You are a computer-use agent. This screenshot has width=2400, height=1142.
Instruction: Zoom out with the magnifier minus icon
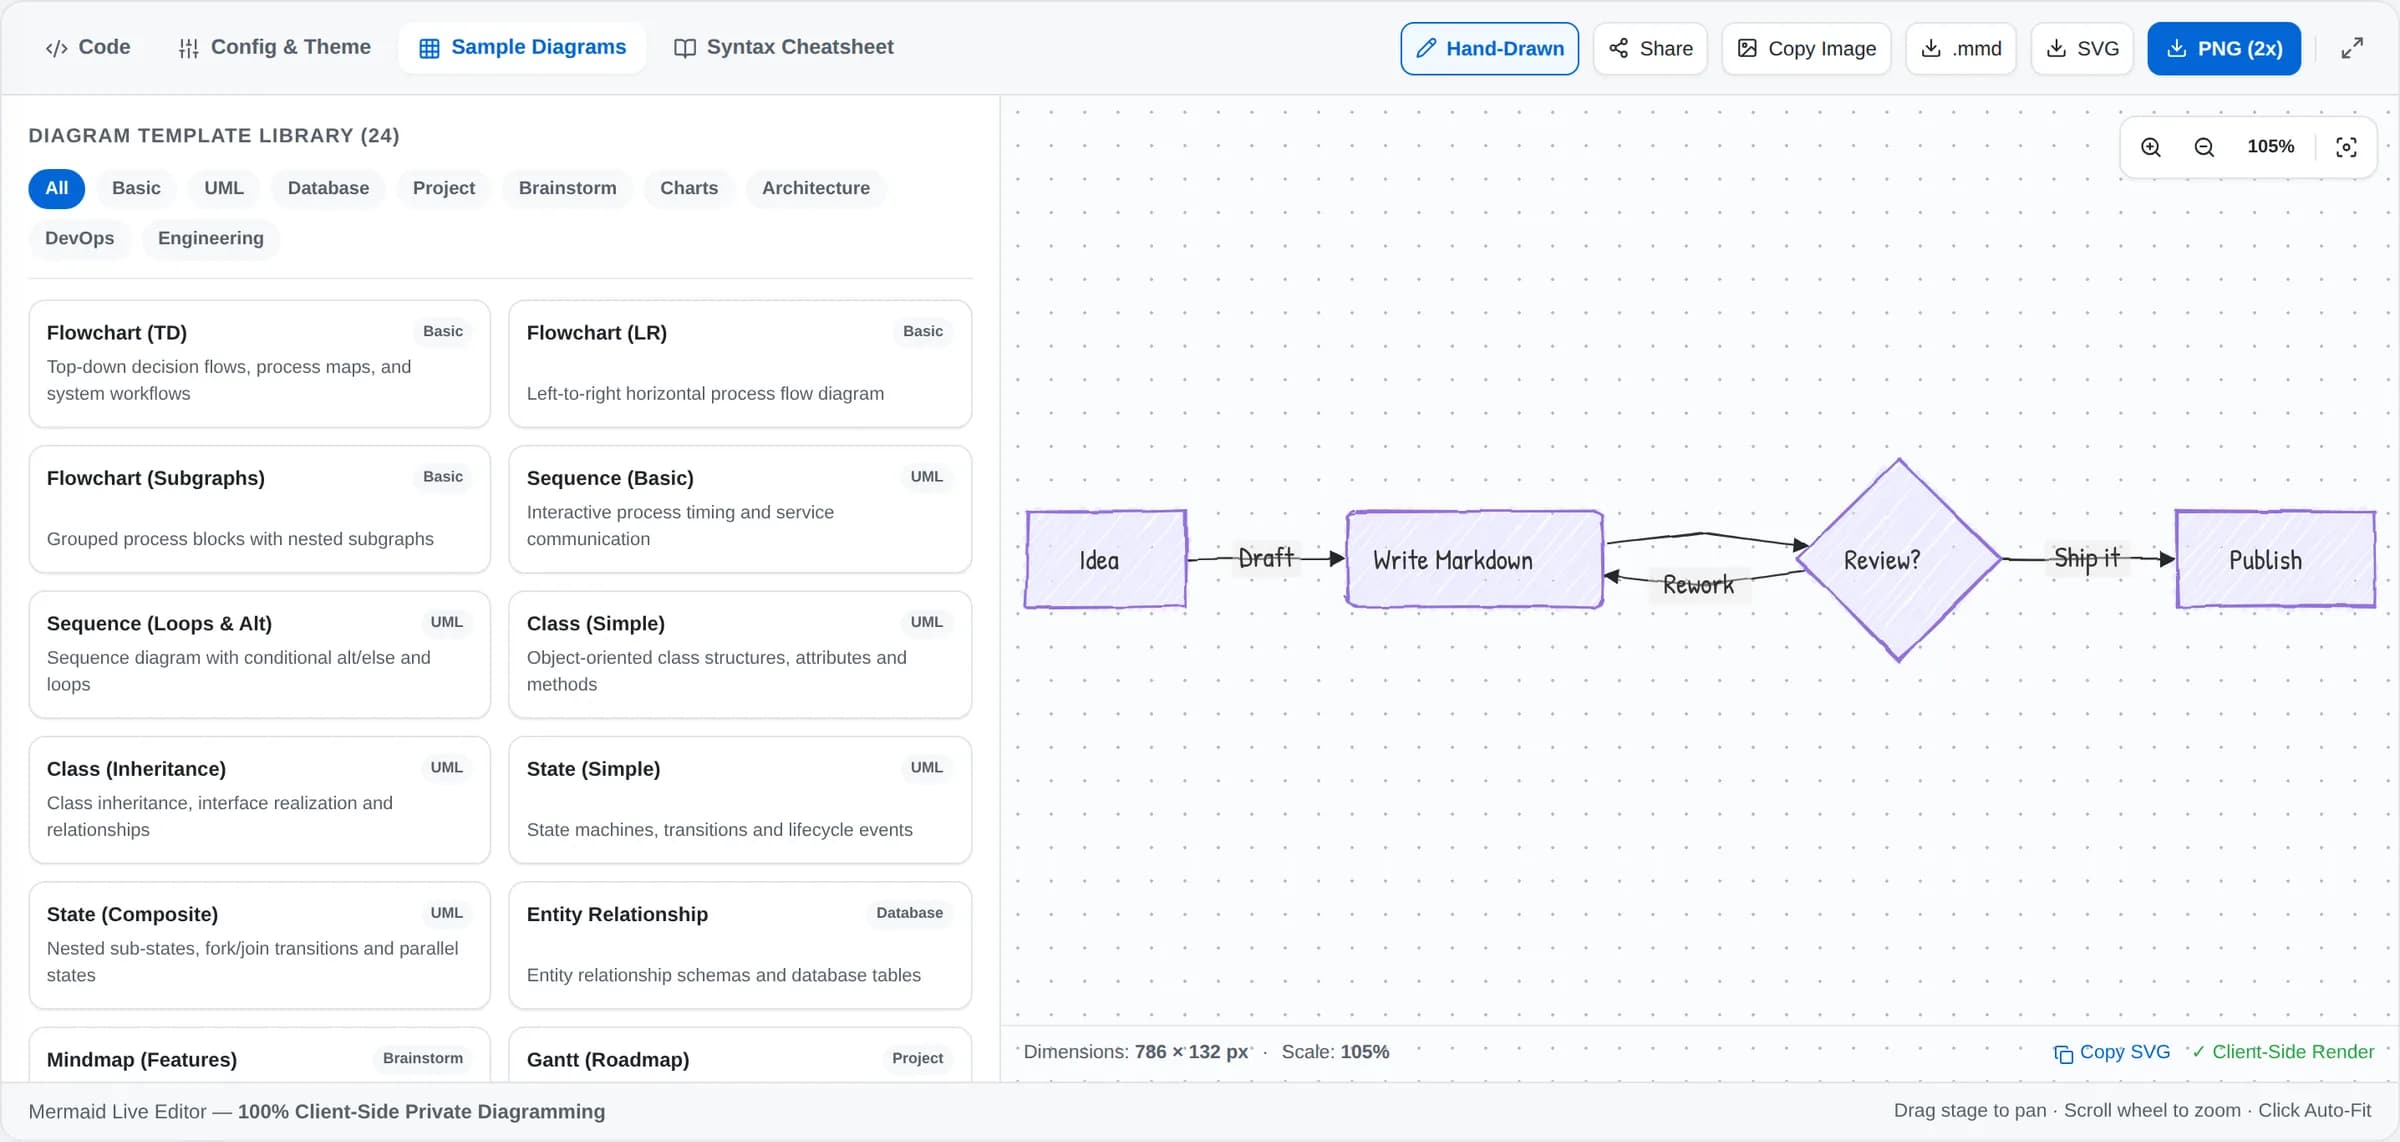click(2204, 147)
